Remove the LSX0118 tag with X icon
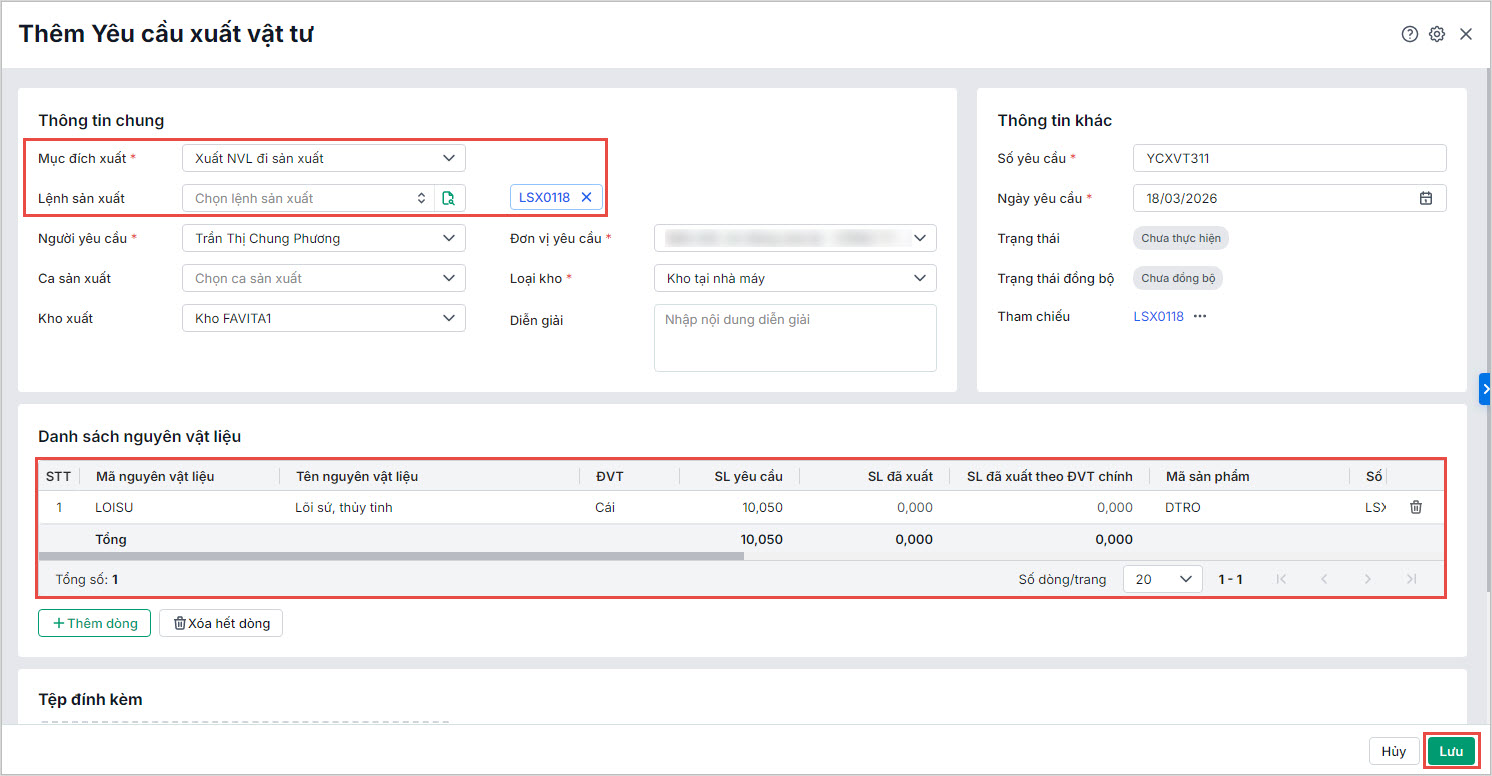This screenshot has height=776, width=1492. click(587, 197)
